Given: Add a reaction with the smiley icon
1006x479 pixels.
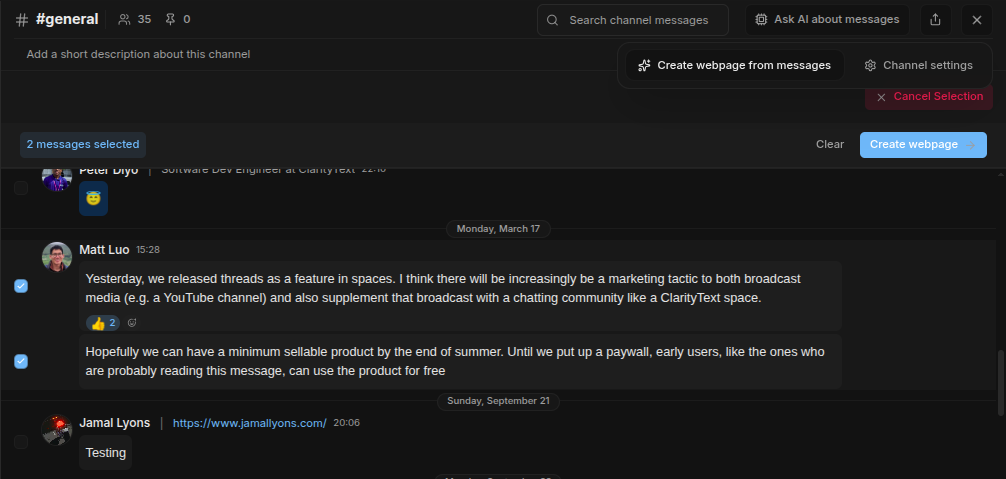Looking at the screenshot, I should 132,323.
